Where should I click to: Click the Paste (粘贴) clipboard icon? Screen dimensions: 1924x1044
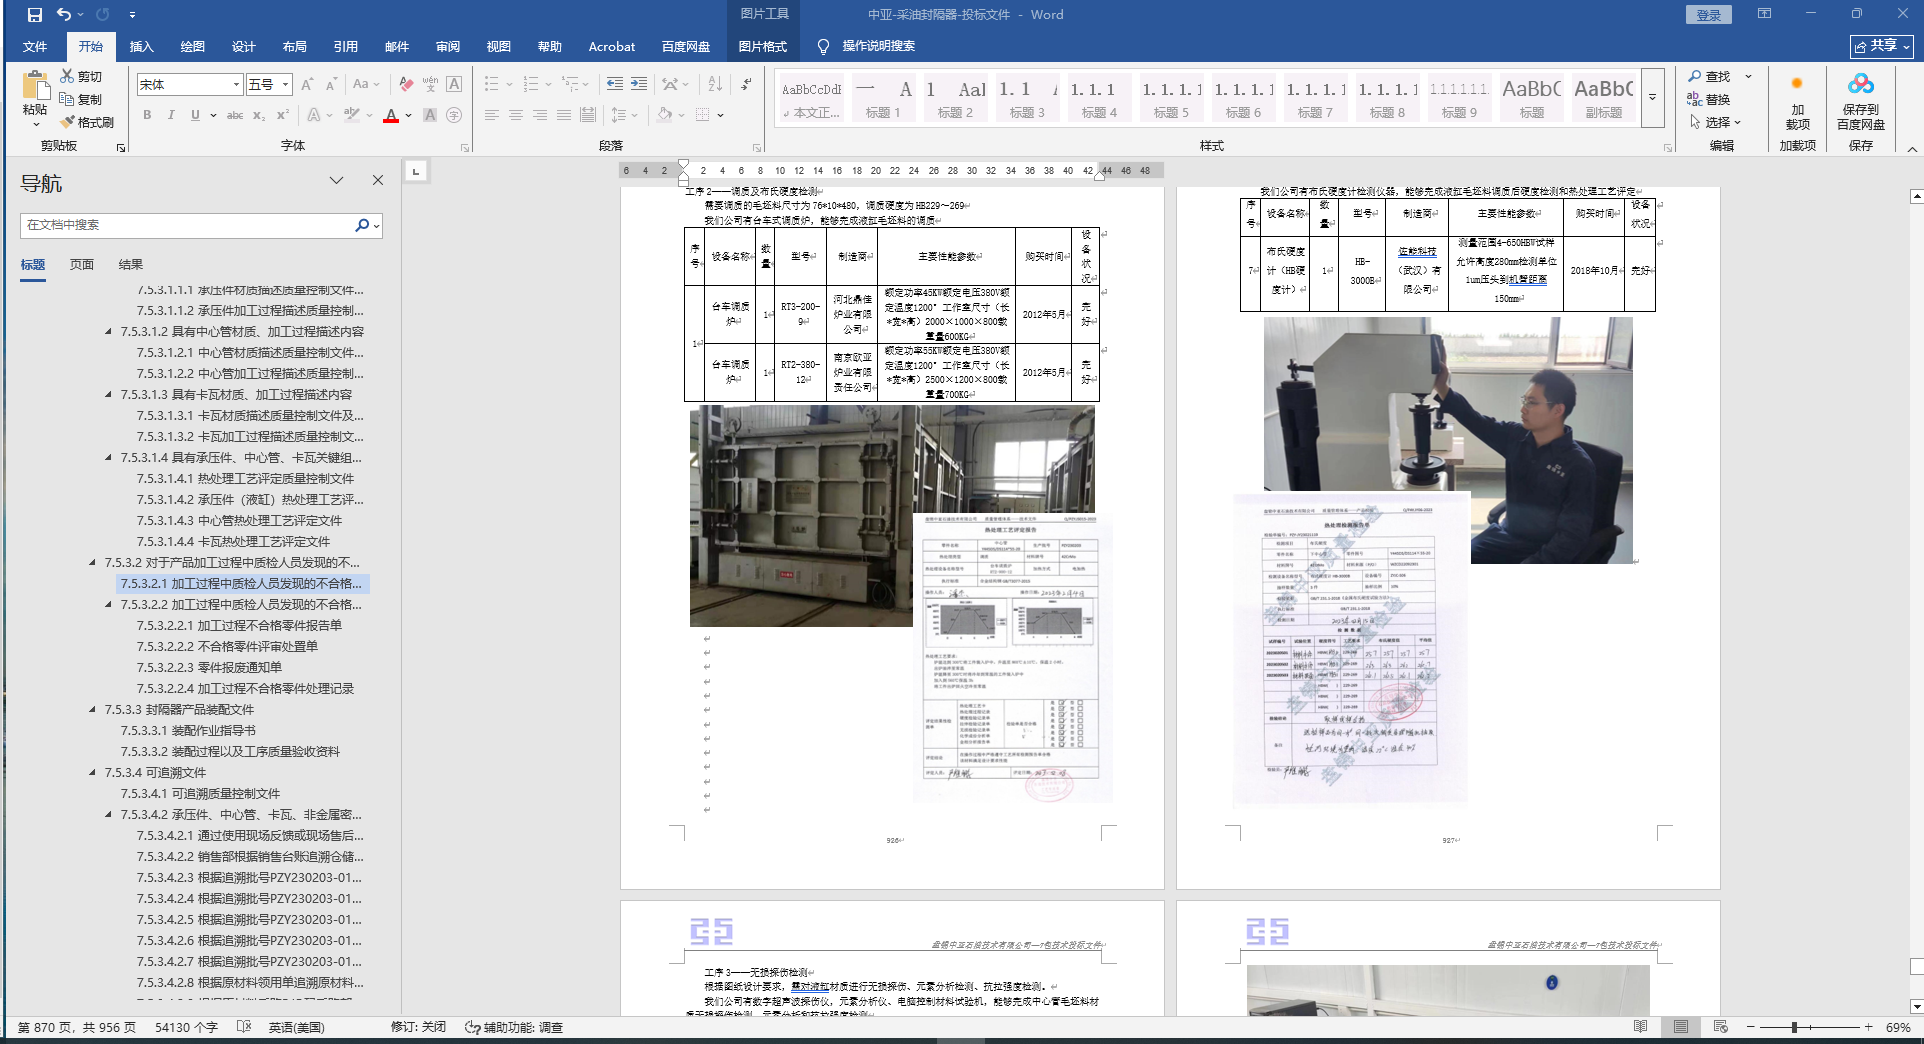(35, 86)
